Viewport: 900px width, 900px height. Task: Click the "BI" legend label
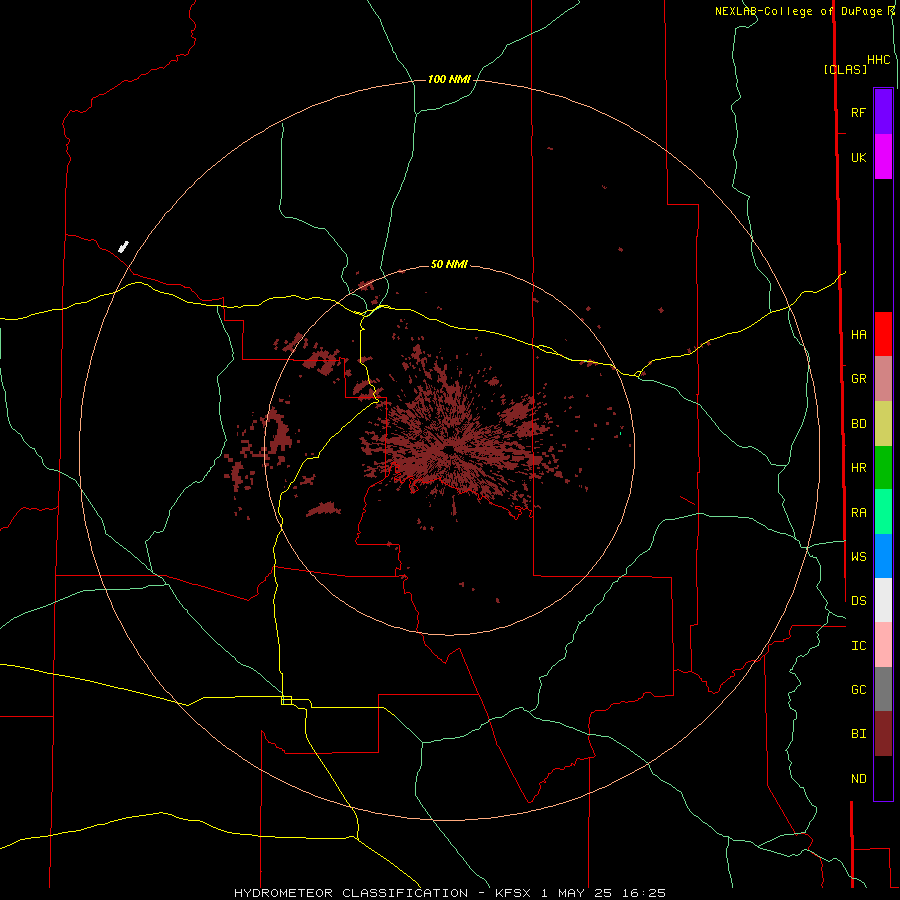859,734
